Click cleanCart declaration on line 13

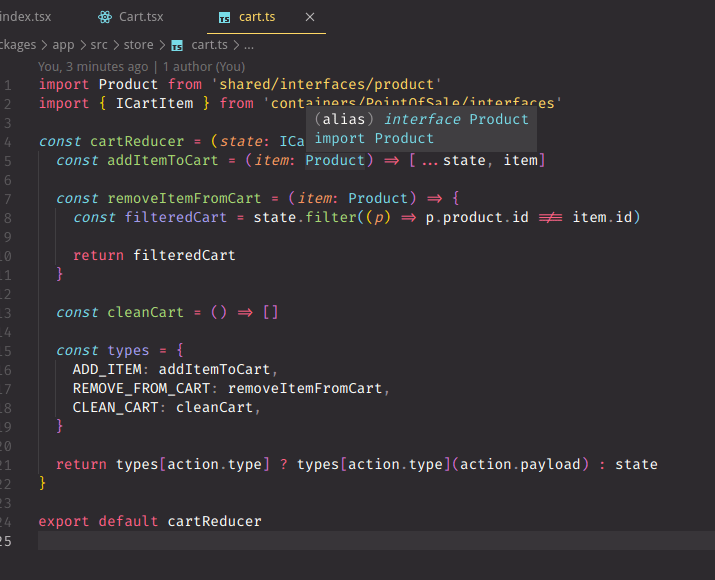click(x=145, y=312)
